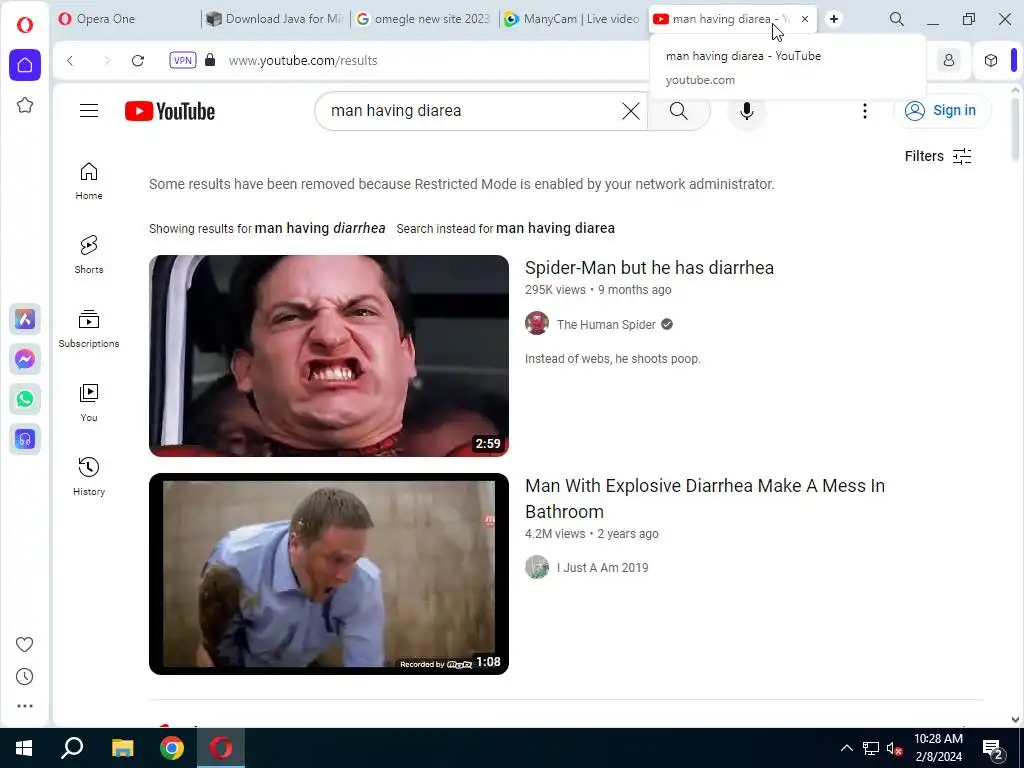Screen dimensions: 1024x768
Task: Open browsing history clock icon in sidebar
Action: coord(24,677)
